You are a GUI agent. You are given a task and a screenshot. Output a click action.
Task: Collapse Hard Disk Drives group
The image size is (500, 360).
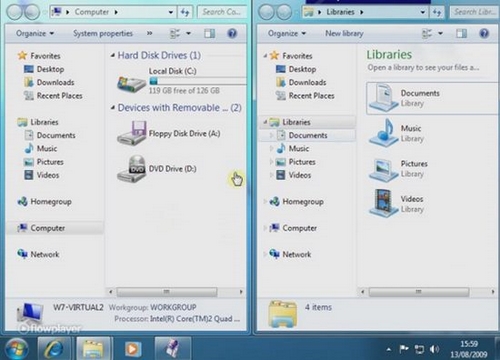[x=113, y=55]
